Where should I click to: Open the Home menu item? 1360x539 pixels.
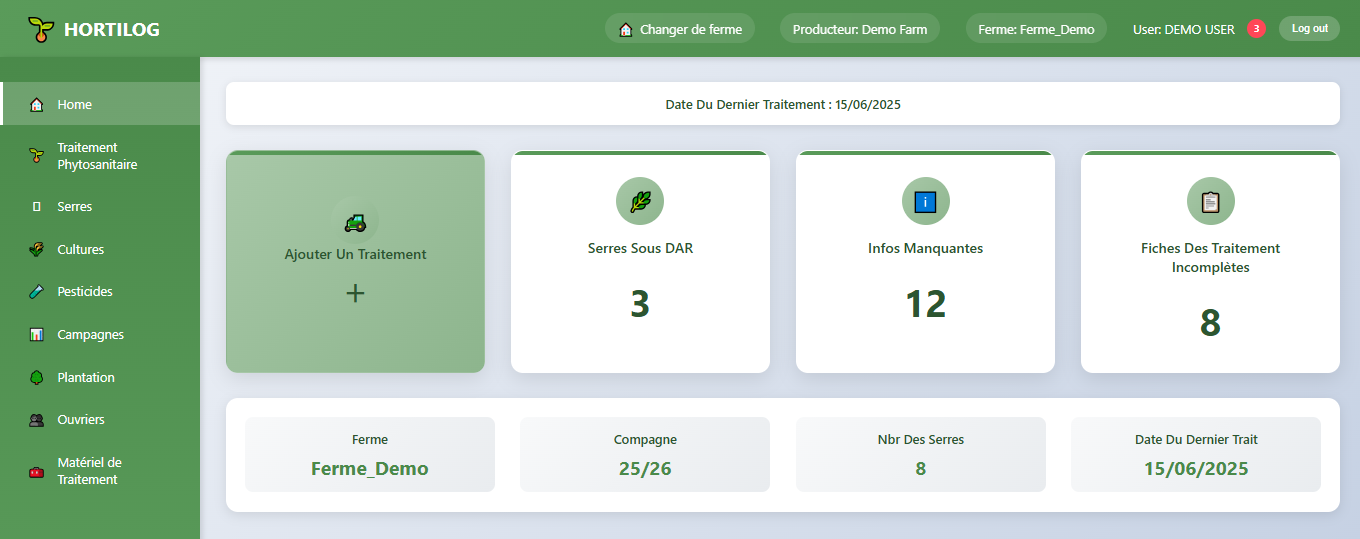pyautogui.click(x=100, y=104)
